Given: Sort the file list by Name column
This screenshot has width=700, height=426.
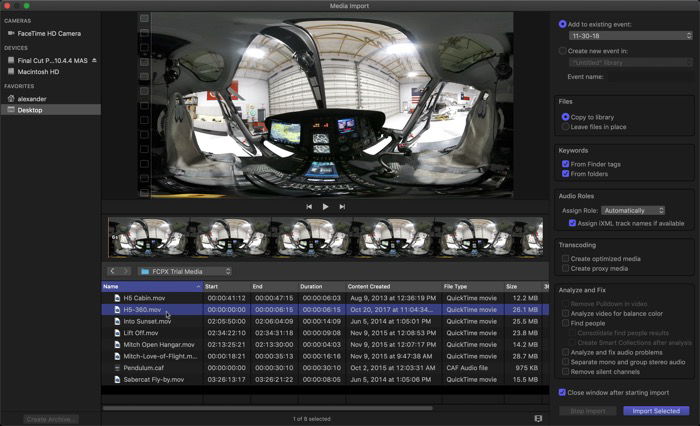Looking at the screenshot, I should click(150, 287).
